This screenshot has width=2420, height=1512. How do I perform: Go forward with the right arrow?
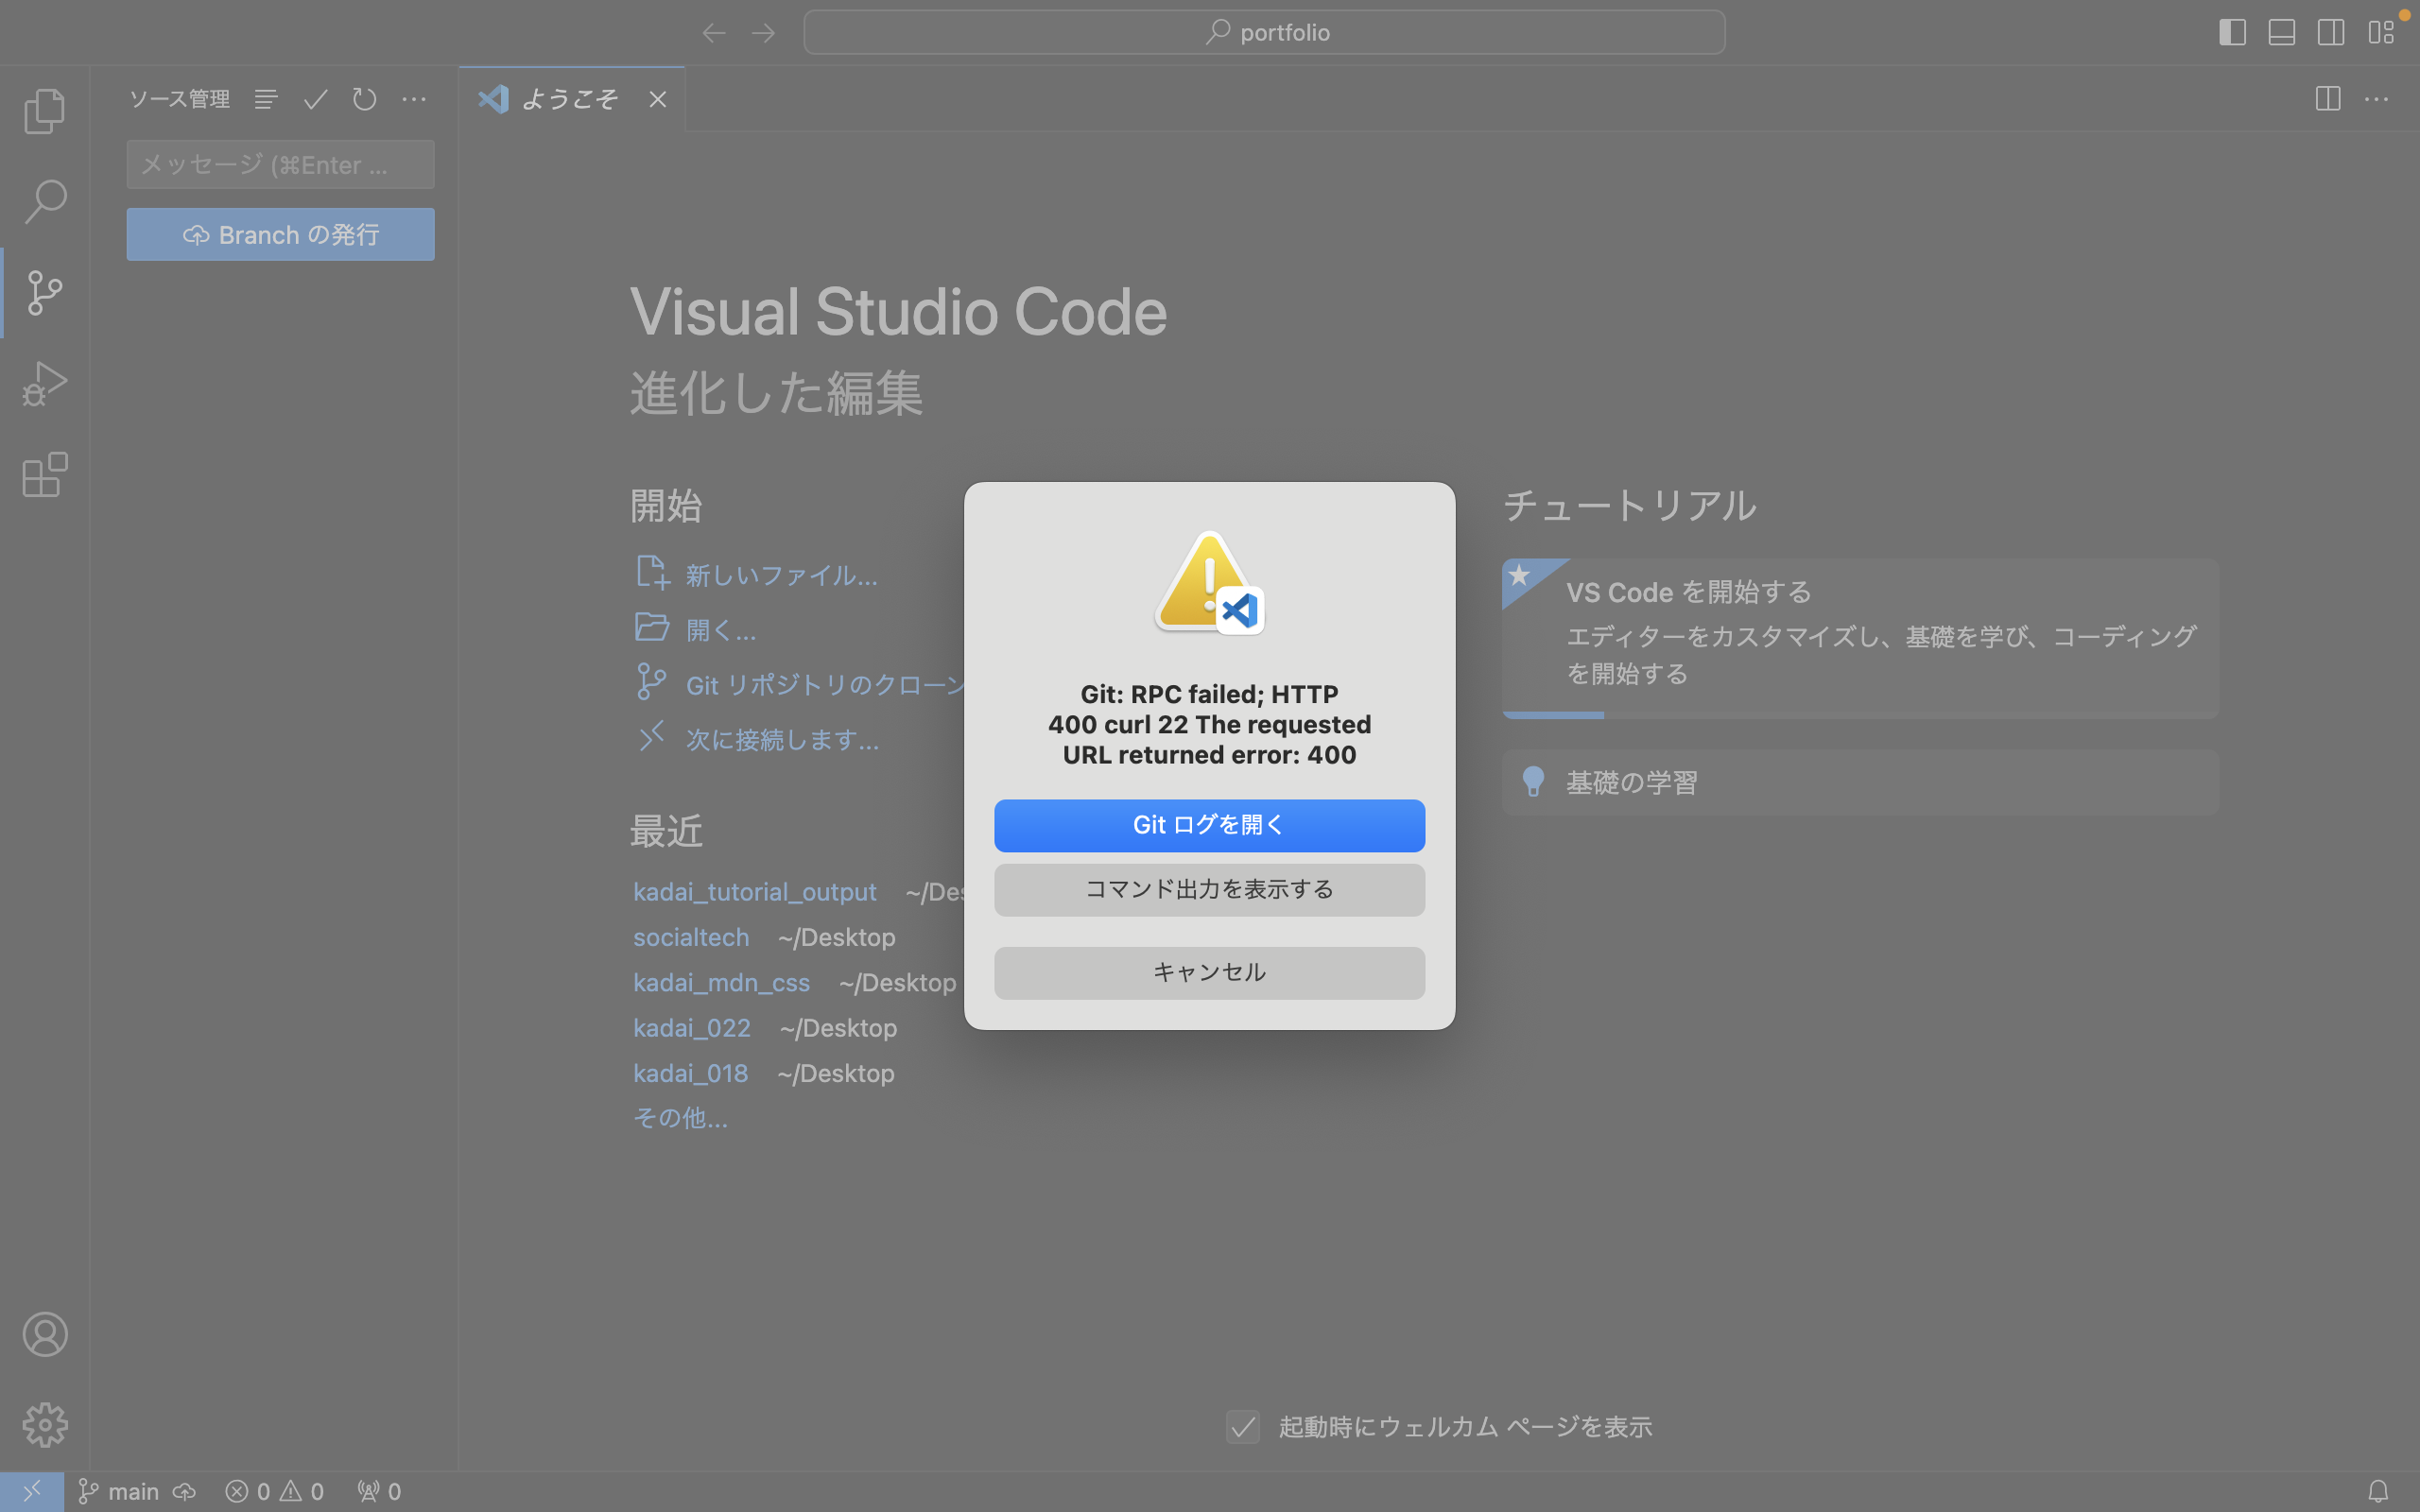[763, 33]
